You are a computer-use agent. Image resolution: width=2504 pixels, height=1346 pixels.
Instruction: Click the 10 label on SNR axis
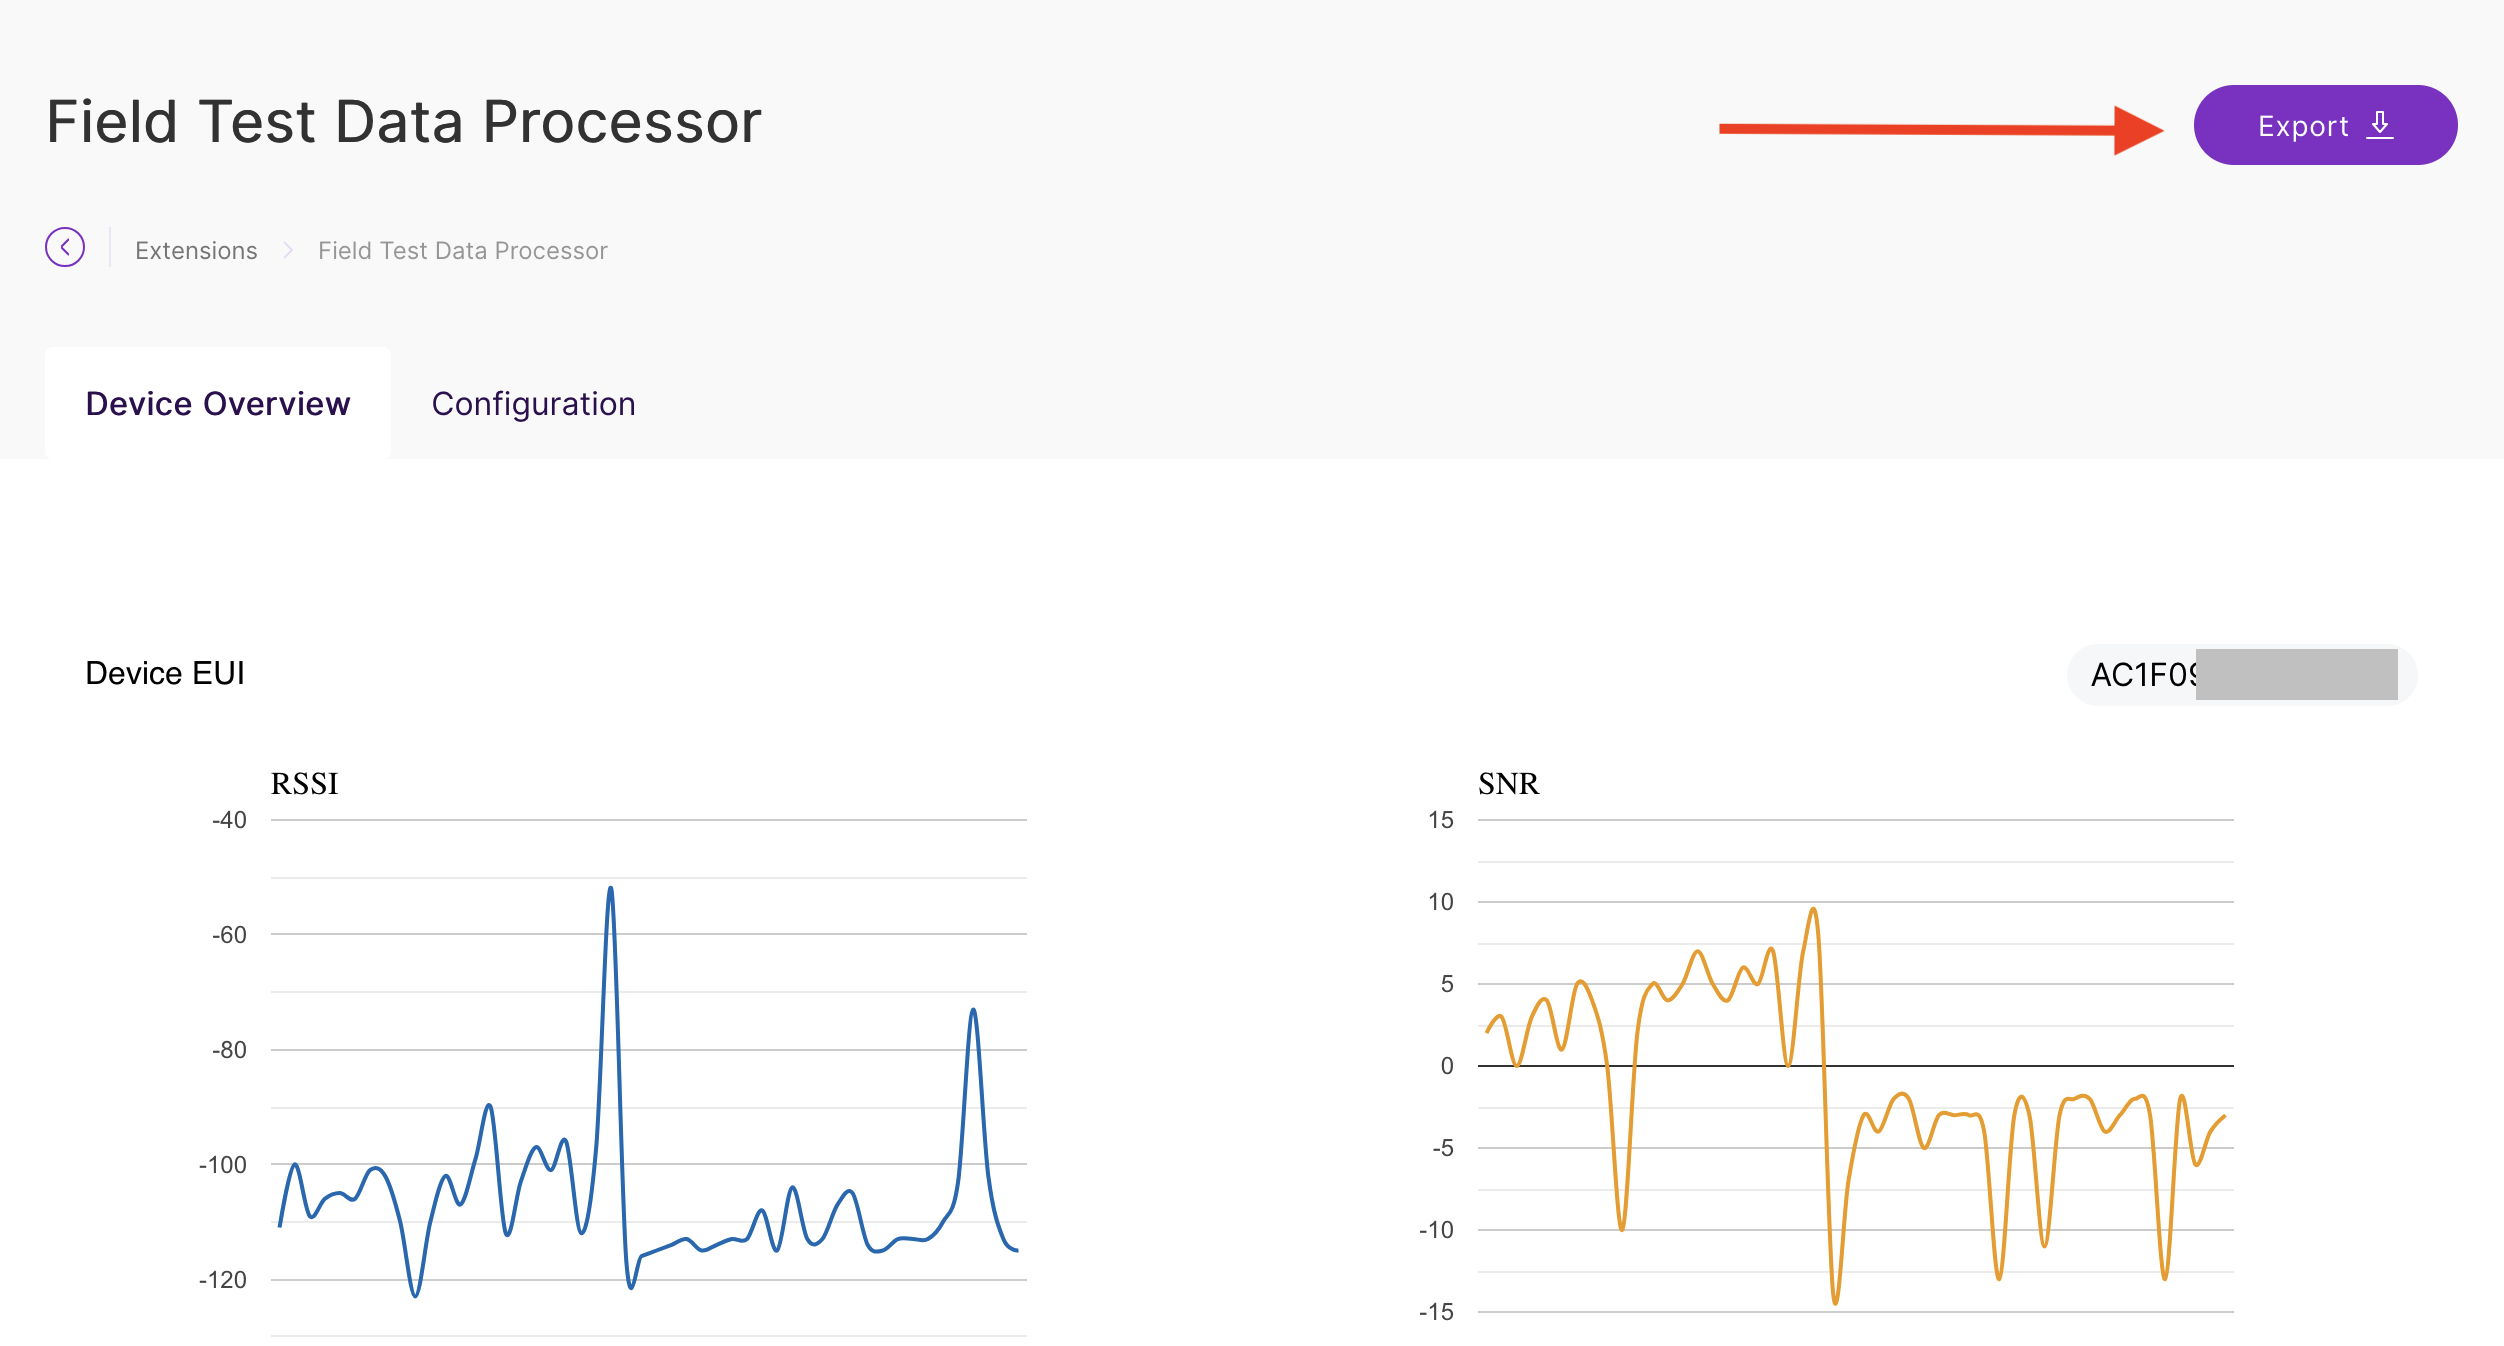[1440, 902]
